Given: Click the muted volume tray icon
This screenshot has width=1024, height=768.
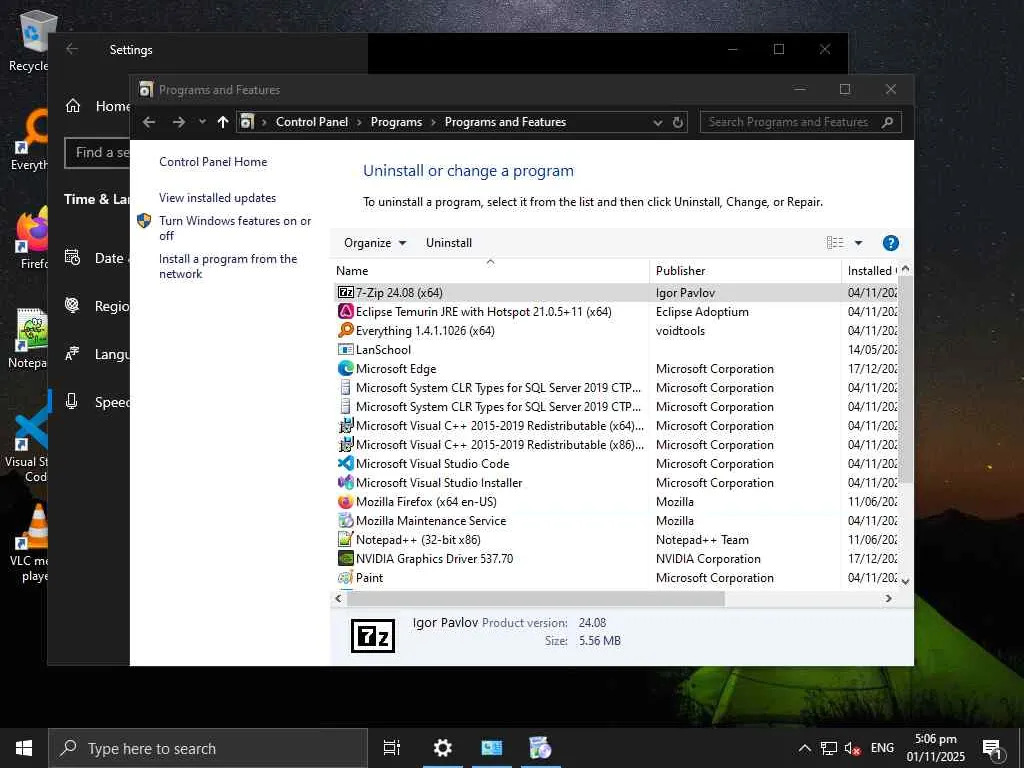Looking at the screenshot, I should (x=852, y=748).
